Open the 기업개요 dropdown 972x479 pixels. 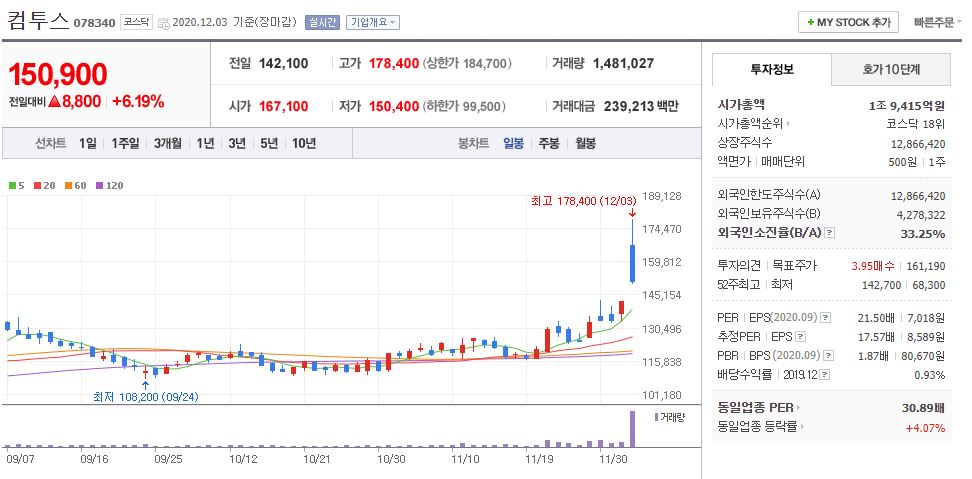pos(373,22)
